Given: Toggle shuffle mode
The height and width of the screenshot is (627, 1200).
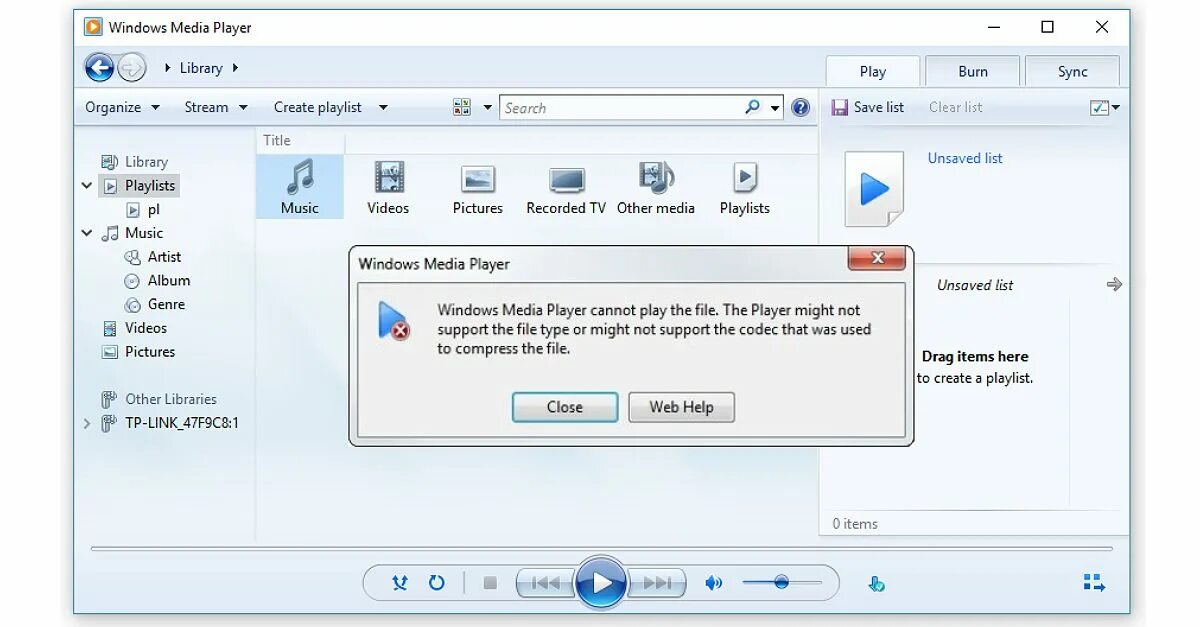Looking at the screenshot, I should 400,582.
